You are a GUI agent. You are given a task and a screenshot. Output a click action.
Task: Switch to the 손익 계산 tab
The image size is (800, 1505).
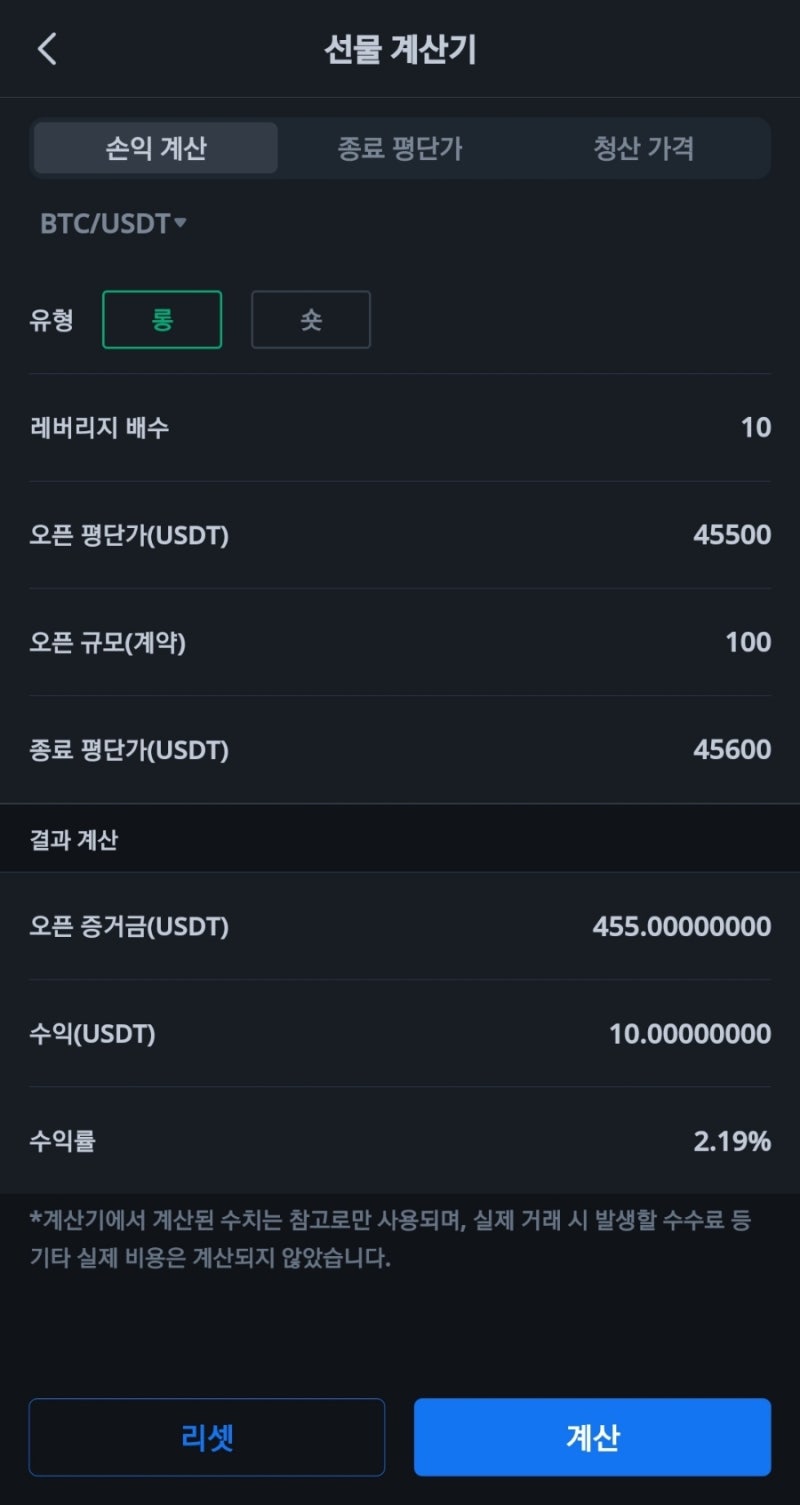click(x=156, y=149)
